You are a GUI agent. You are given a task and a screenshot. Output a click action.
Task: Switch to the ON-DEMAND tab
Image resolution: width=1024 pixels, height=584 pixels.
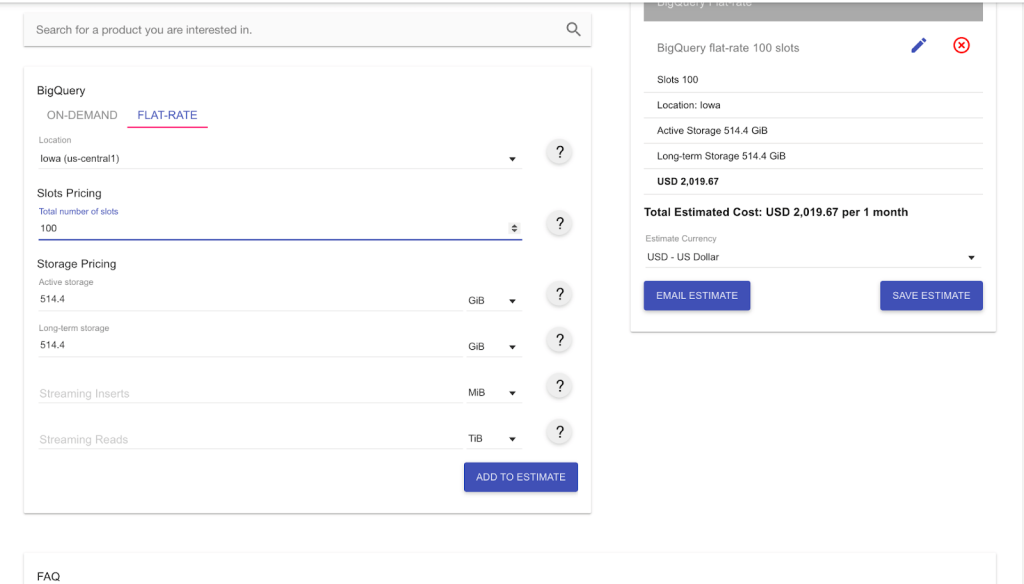[82, 115]
